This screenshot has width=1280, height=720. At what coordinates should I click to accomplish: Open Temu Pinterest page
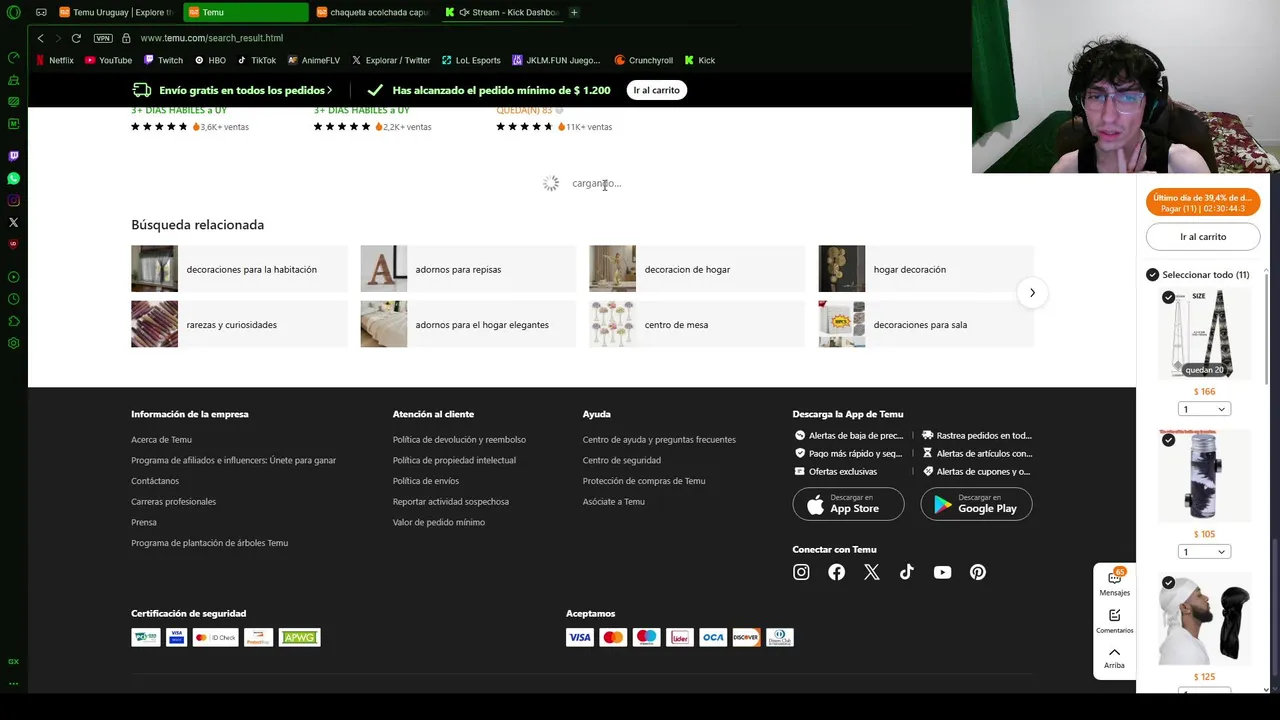click(x=978, y=572)
